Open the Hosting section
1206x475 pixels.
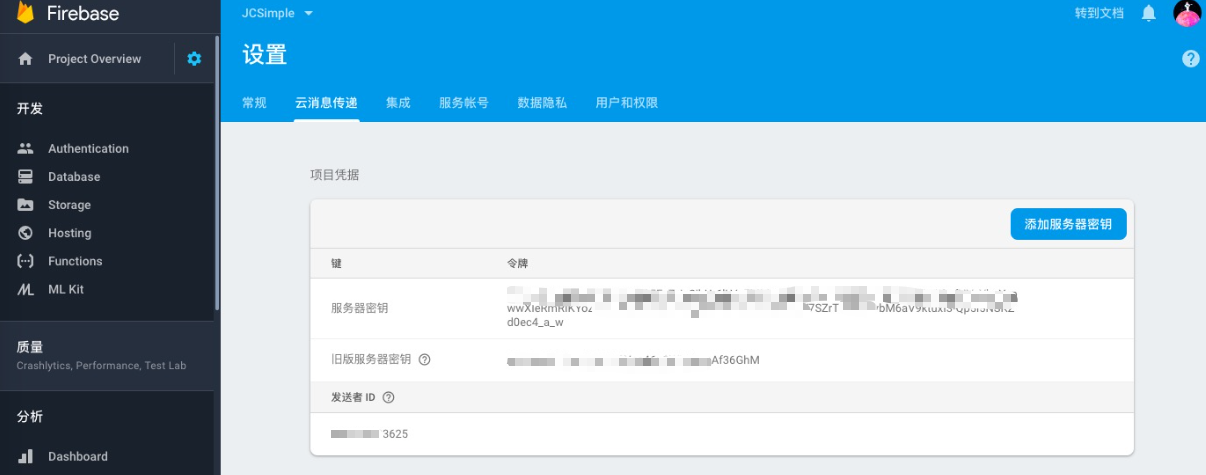click(69, 233)
